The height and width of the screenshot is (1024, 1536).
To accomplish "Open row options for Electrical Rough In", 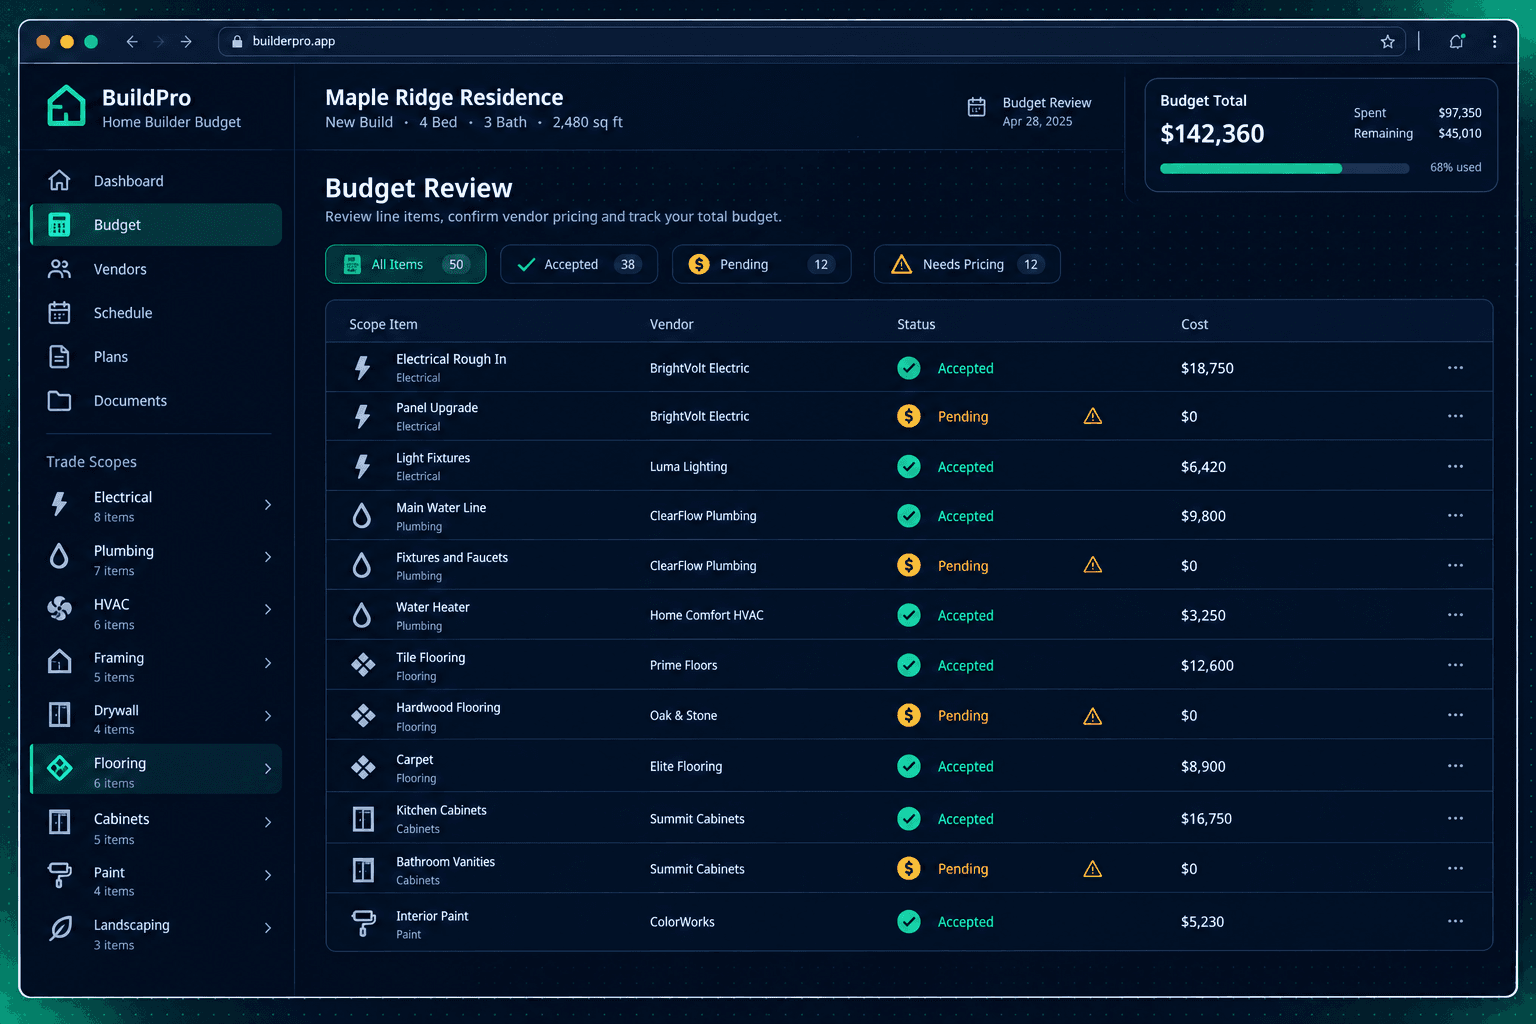I will tap(1455, 368).
